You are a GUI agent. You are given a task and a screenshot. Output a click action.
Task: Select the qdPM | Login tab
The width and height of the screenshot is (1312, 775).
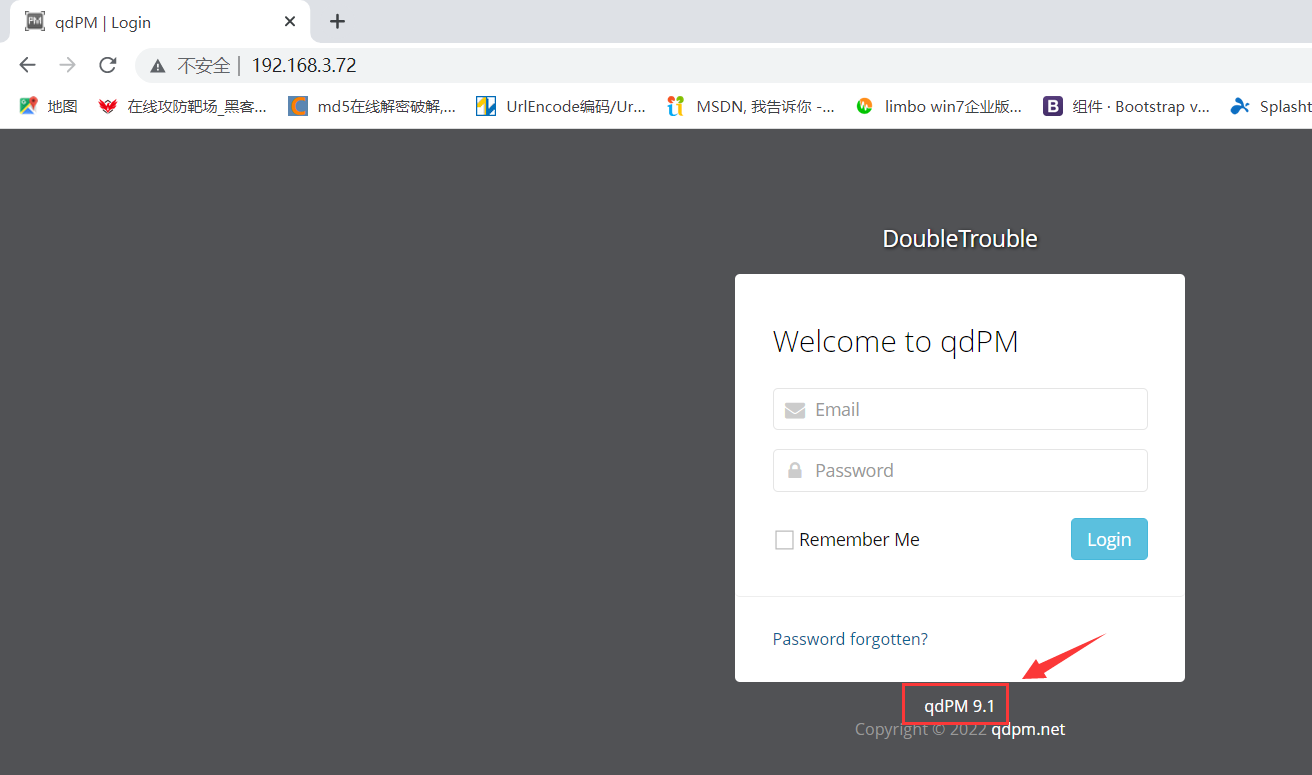click(x=160, y=22)
